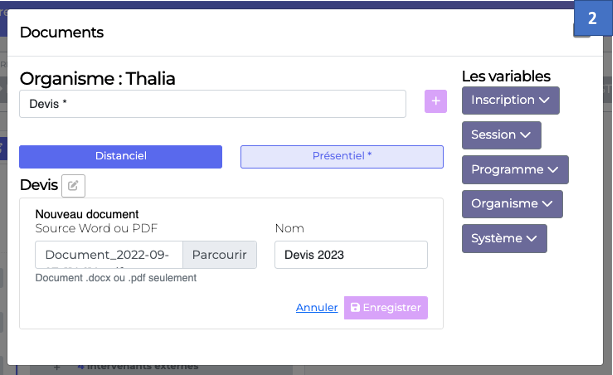Click the pink plus icon button
Image resolution: width=613 pixels, height=375 pixels.
pos(436,101)
